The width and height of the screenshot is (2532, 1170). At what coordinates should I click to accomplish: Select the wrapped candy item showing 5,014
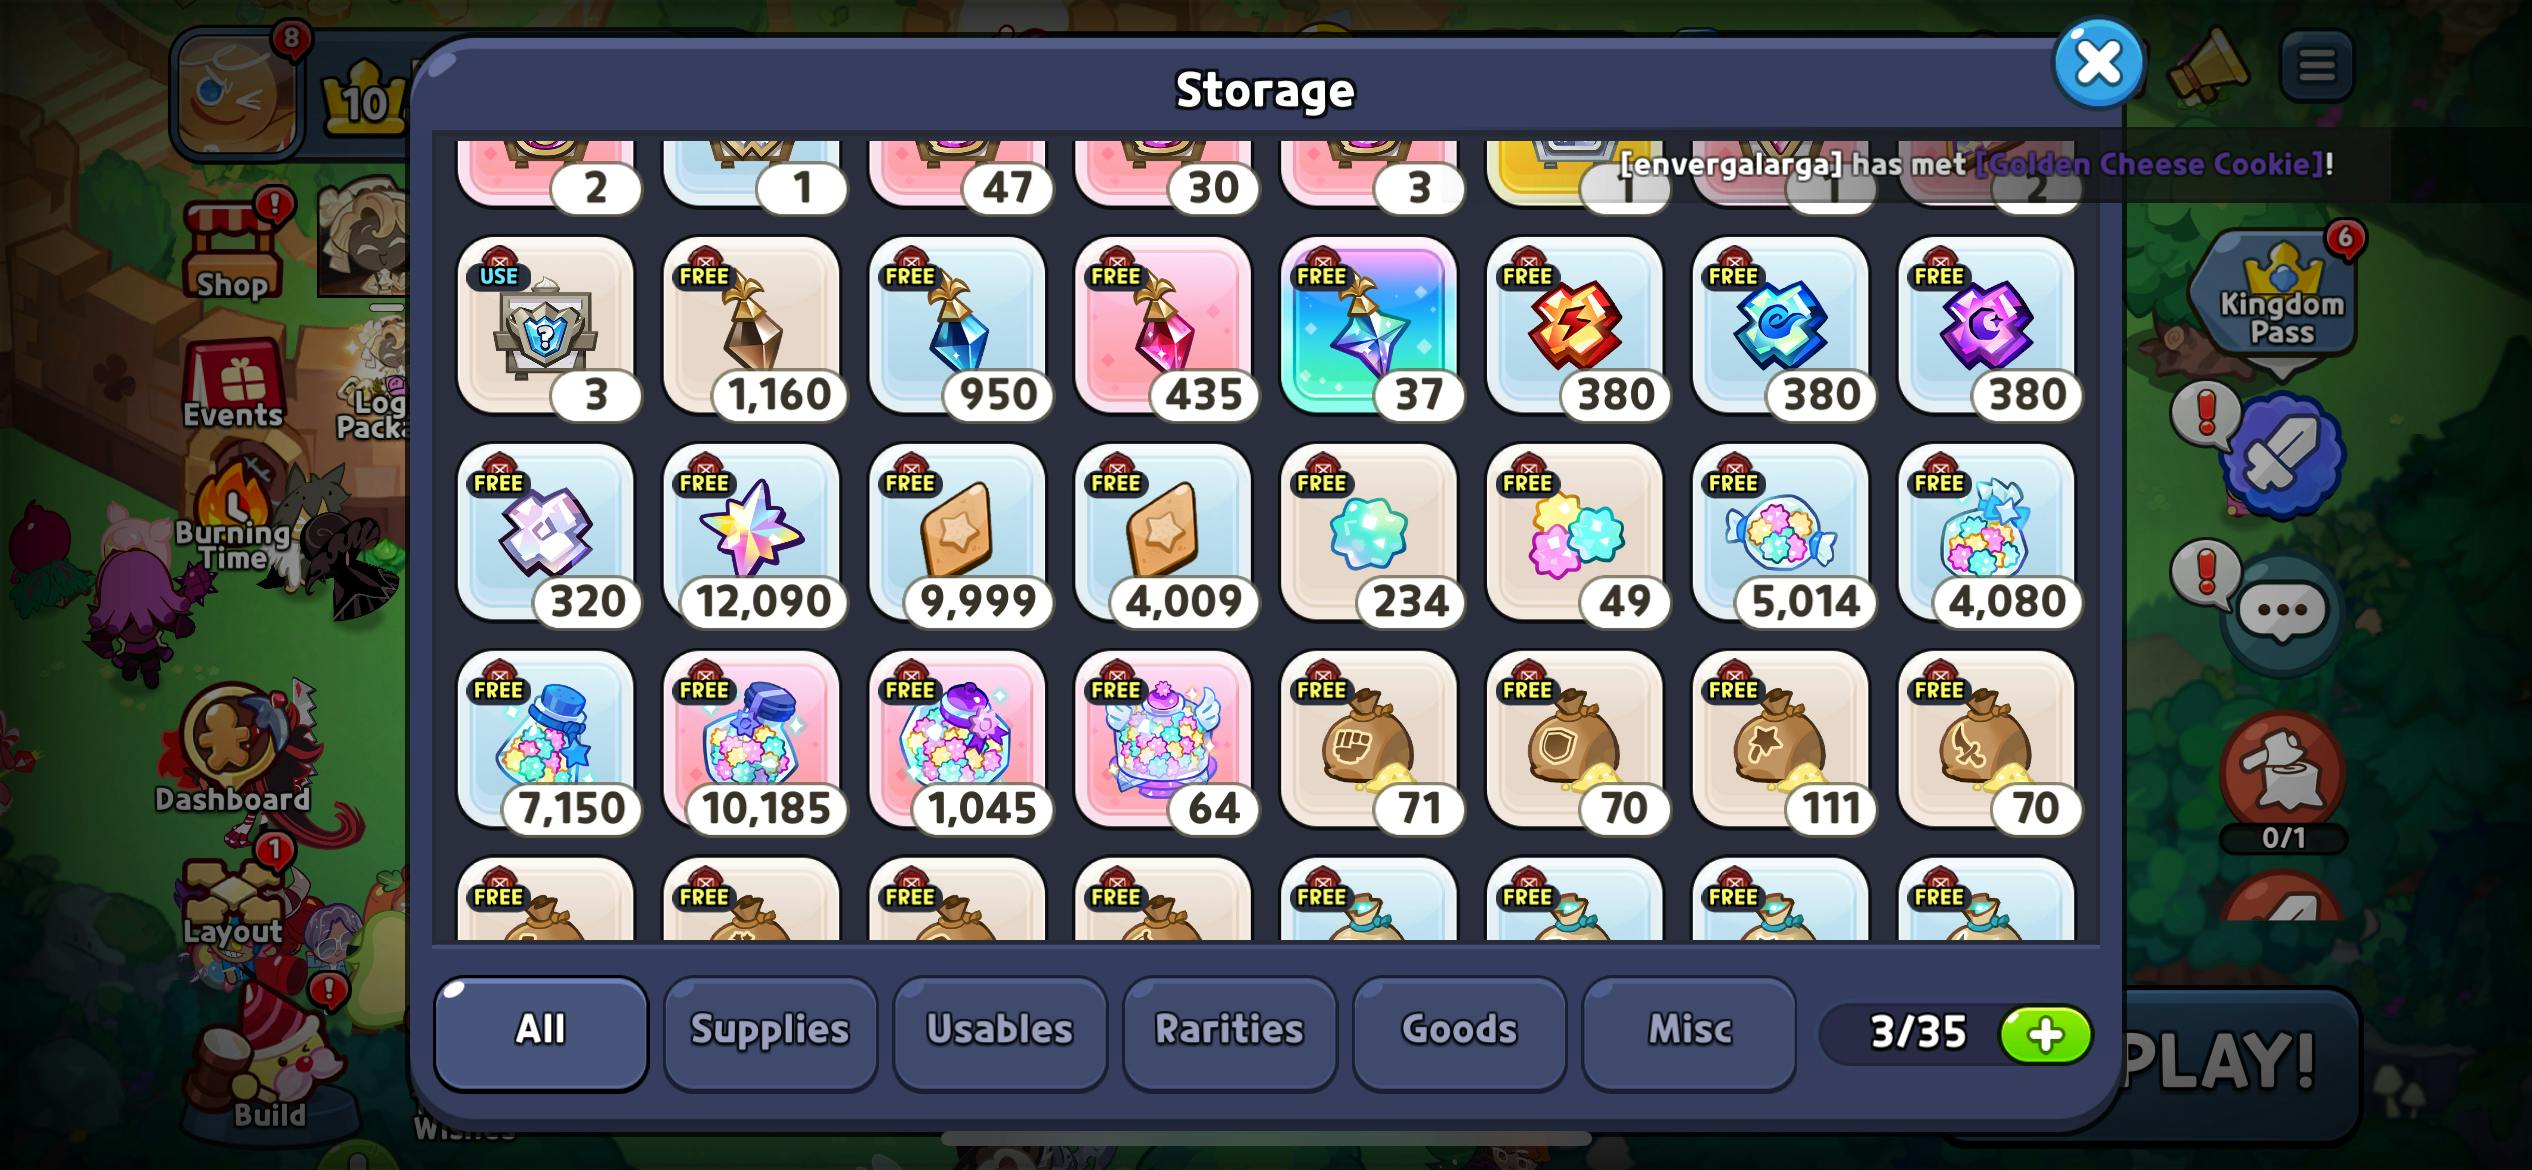[x=1780, y=533]
